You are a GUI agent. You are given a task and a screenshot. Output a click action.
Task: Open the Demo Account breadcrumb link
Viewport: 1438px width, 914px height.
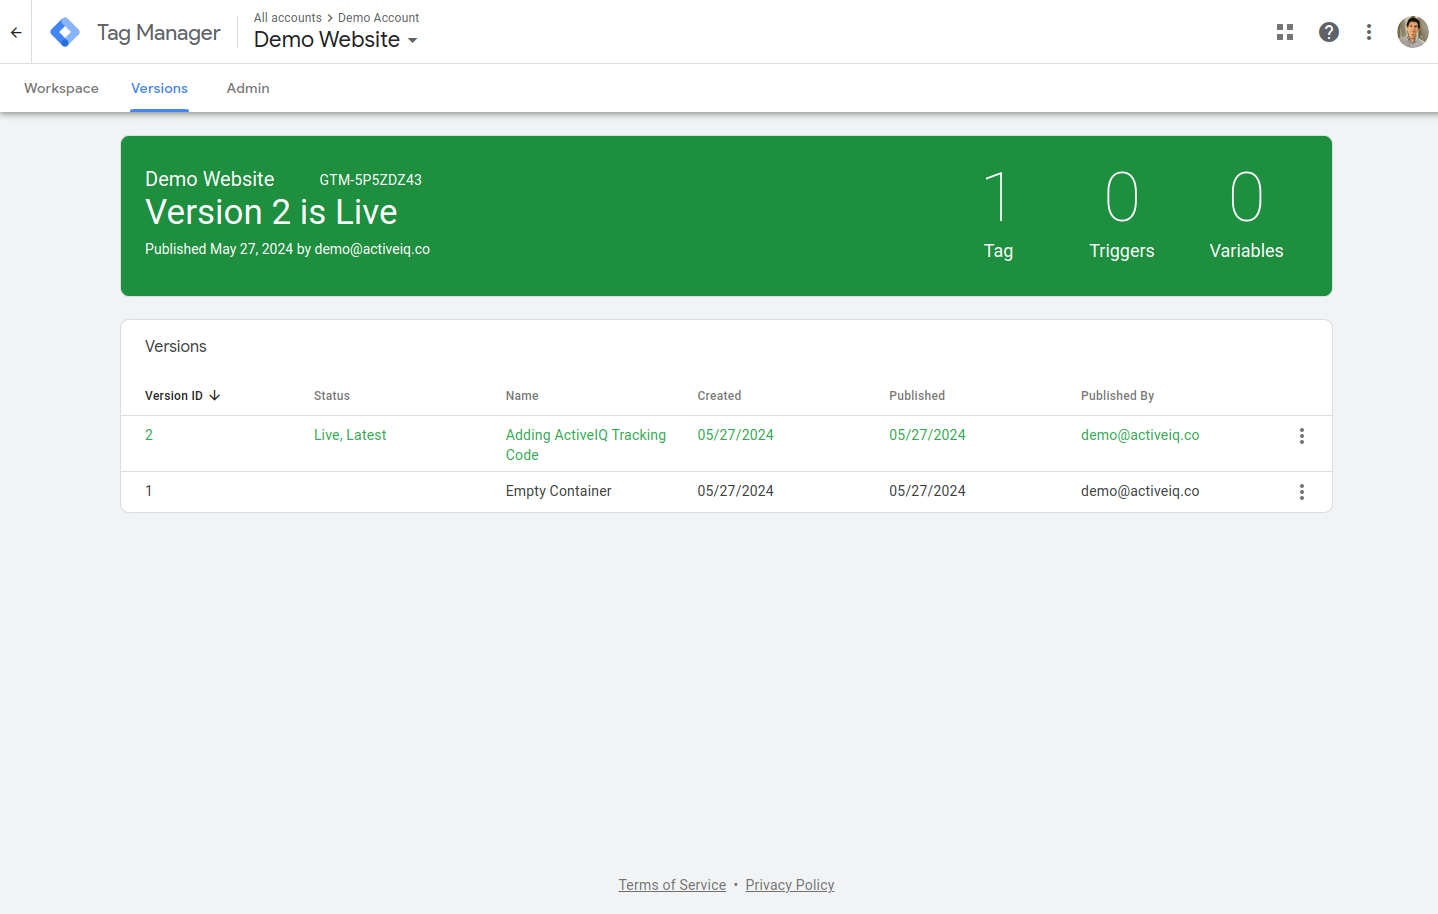[x=379, y=18]
